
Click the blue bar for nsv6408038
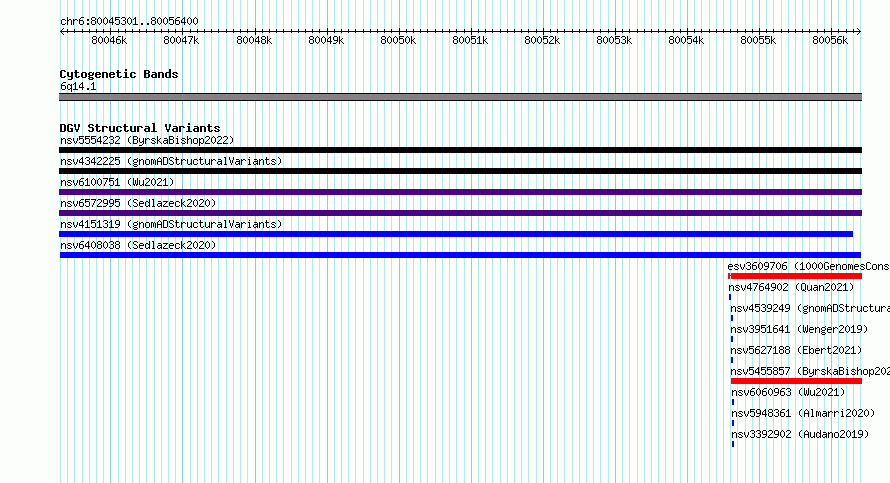460,255
